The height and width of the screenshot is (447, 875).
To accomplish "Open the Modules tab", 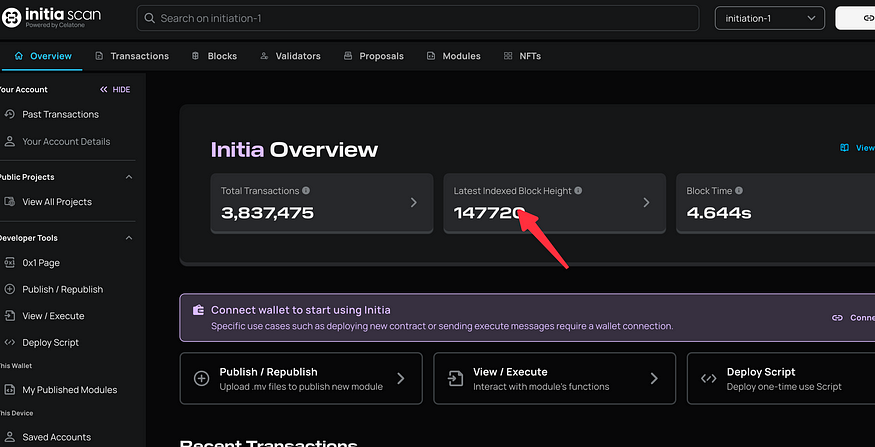I will point(454,56).
